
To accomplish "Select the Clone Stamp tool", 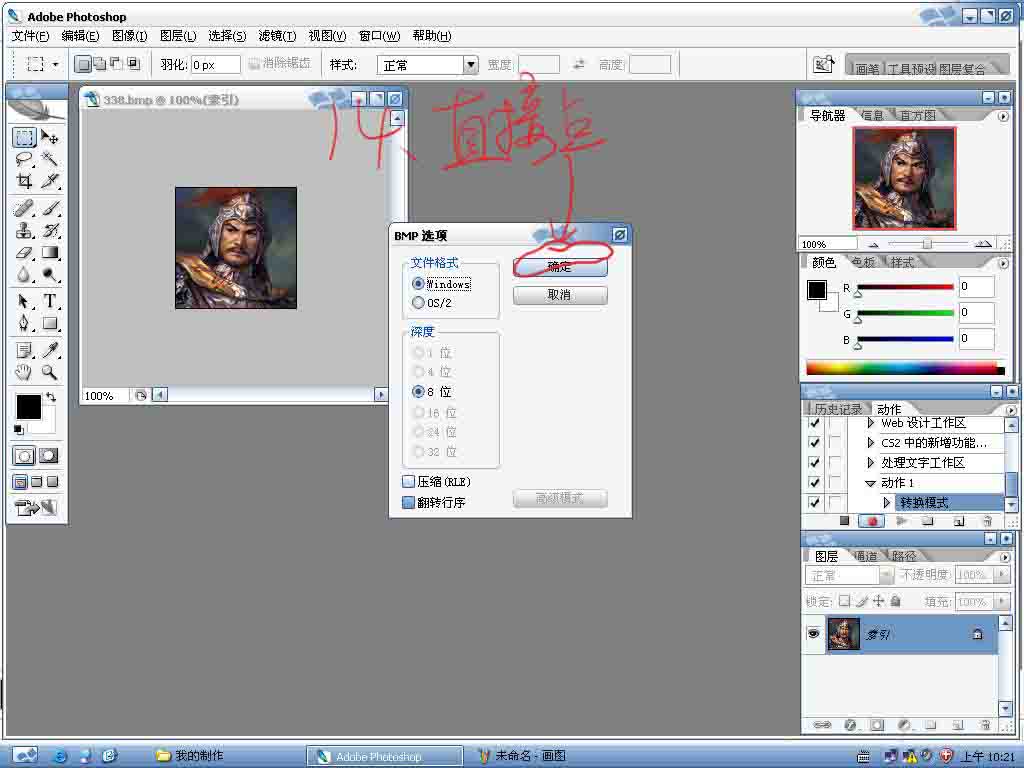I will [x=24, y=231].
